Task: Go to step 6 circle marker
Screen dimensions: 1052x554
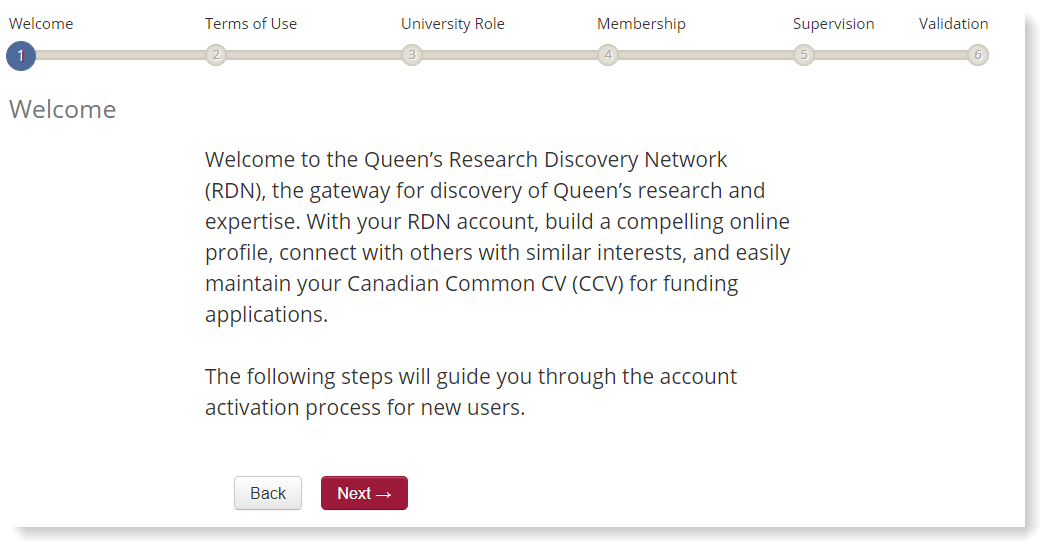Action: (978, 55)
